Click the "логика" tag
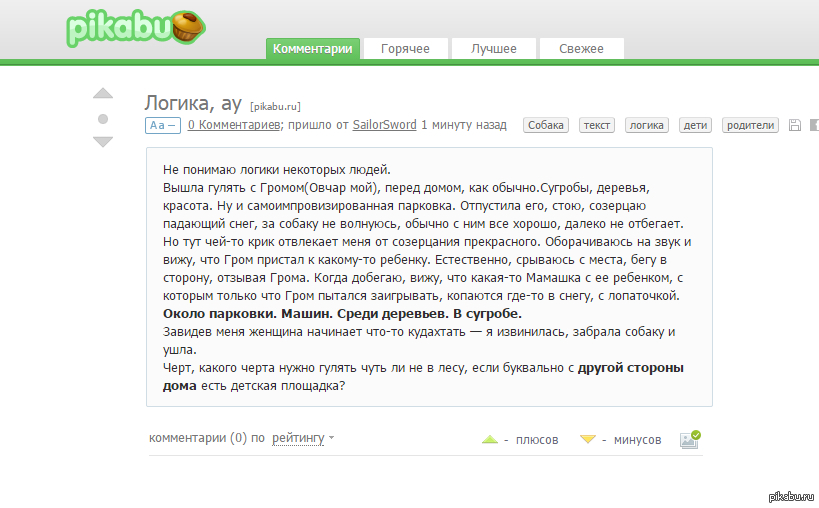This screenshot has width=819, height=508. pyautogui.click(x=646, y=125)
